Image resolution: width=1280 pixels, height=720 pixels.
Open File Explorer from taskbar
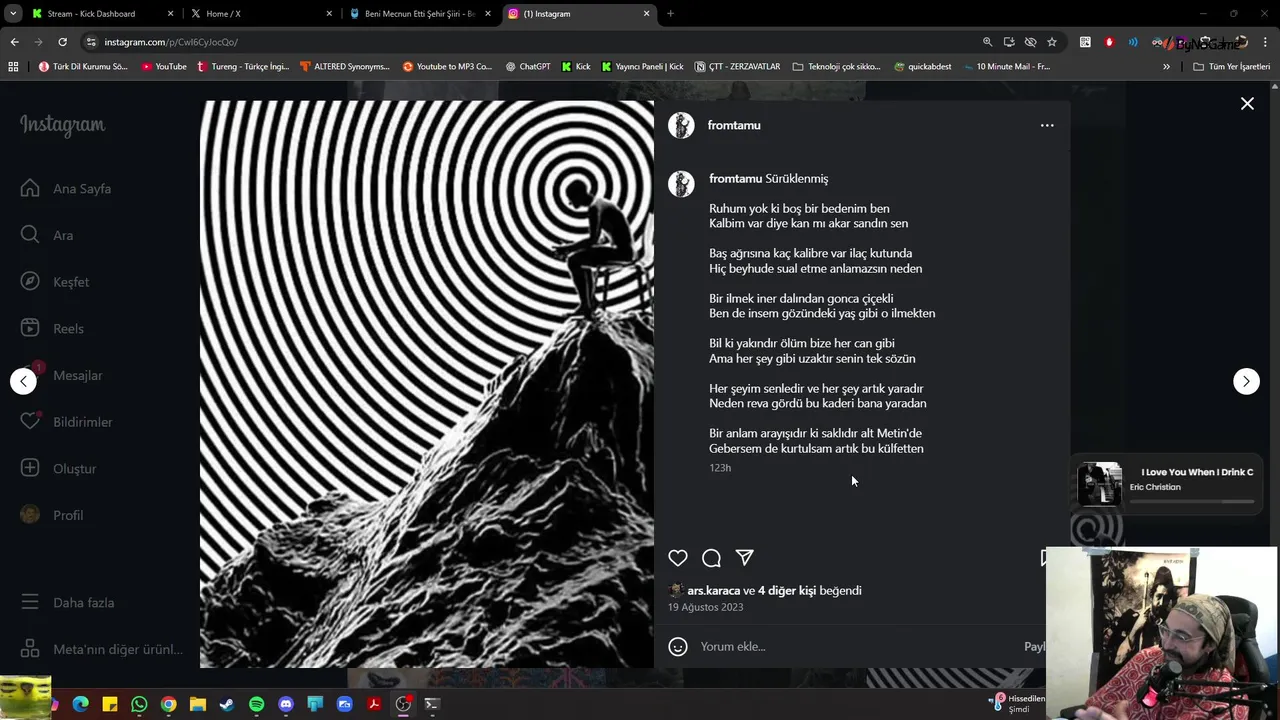pos(198,704)
